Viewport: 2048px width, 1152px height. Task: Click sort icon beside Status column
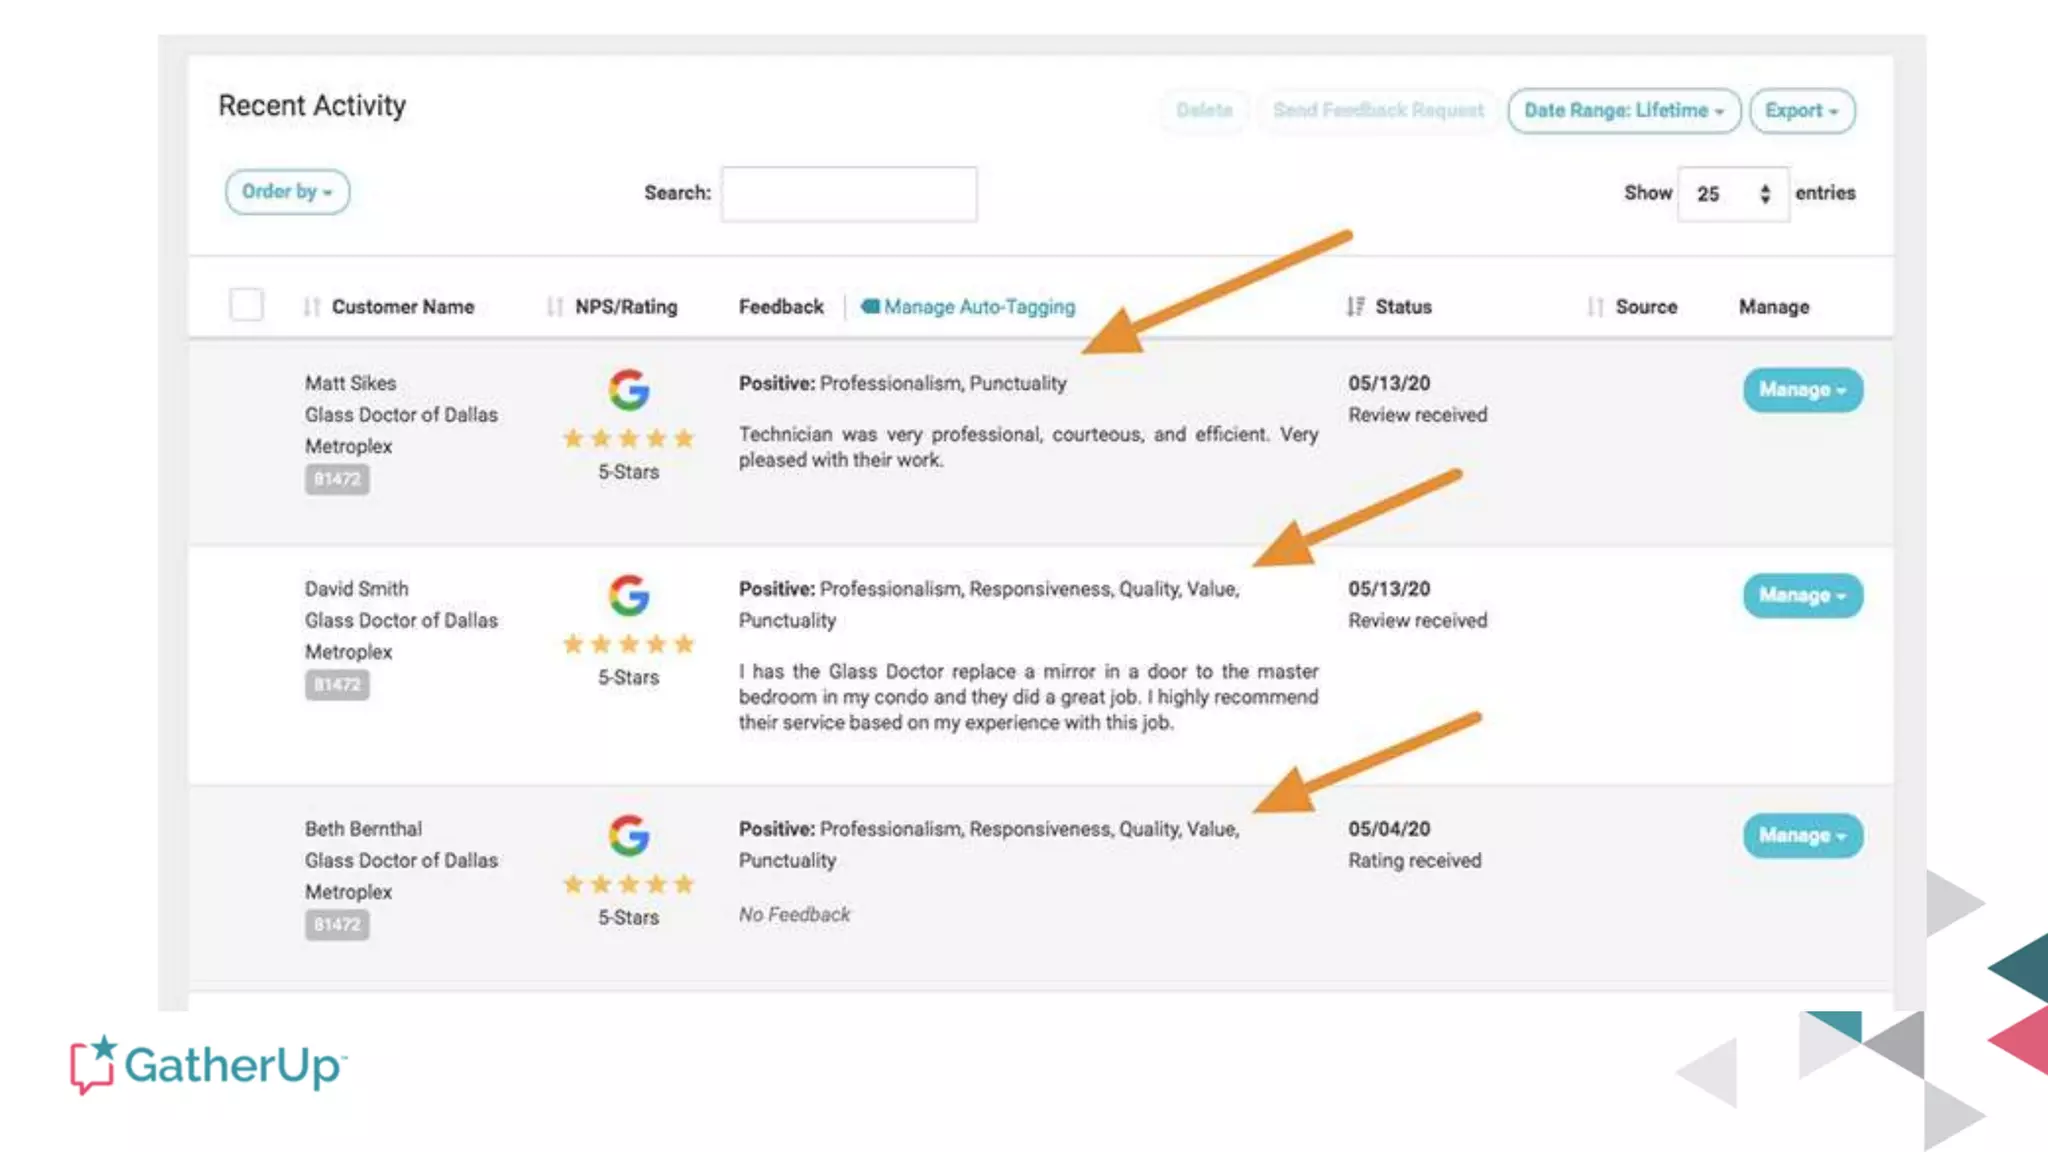[1355, 307]
